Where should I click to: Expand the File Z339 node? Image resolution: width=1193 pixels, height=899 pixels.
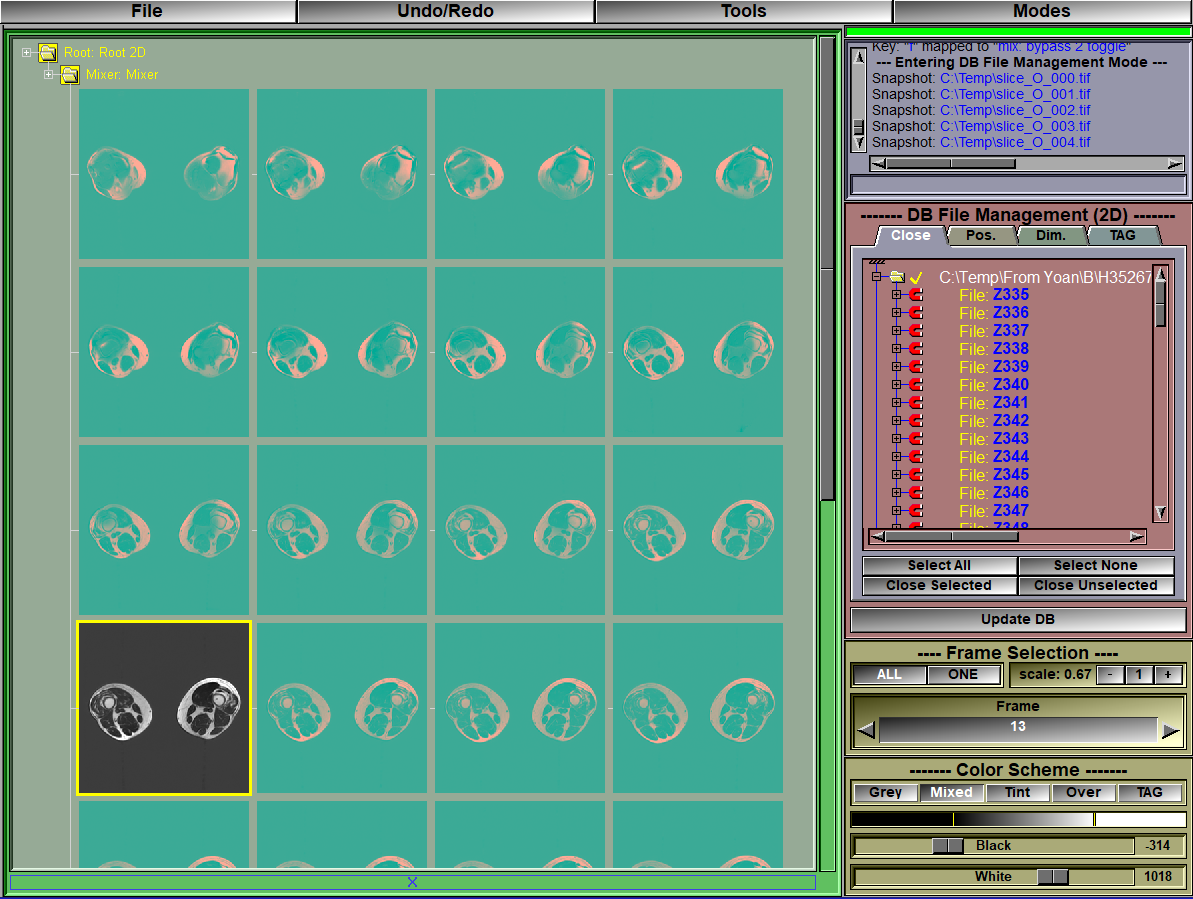[896, 367]
